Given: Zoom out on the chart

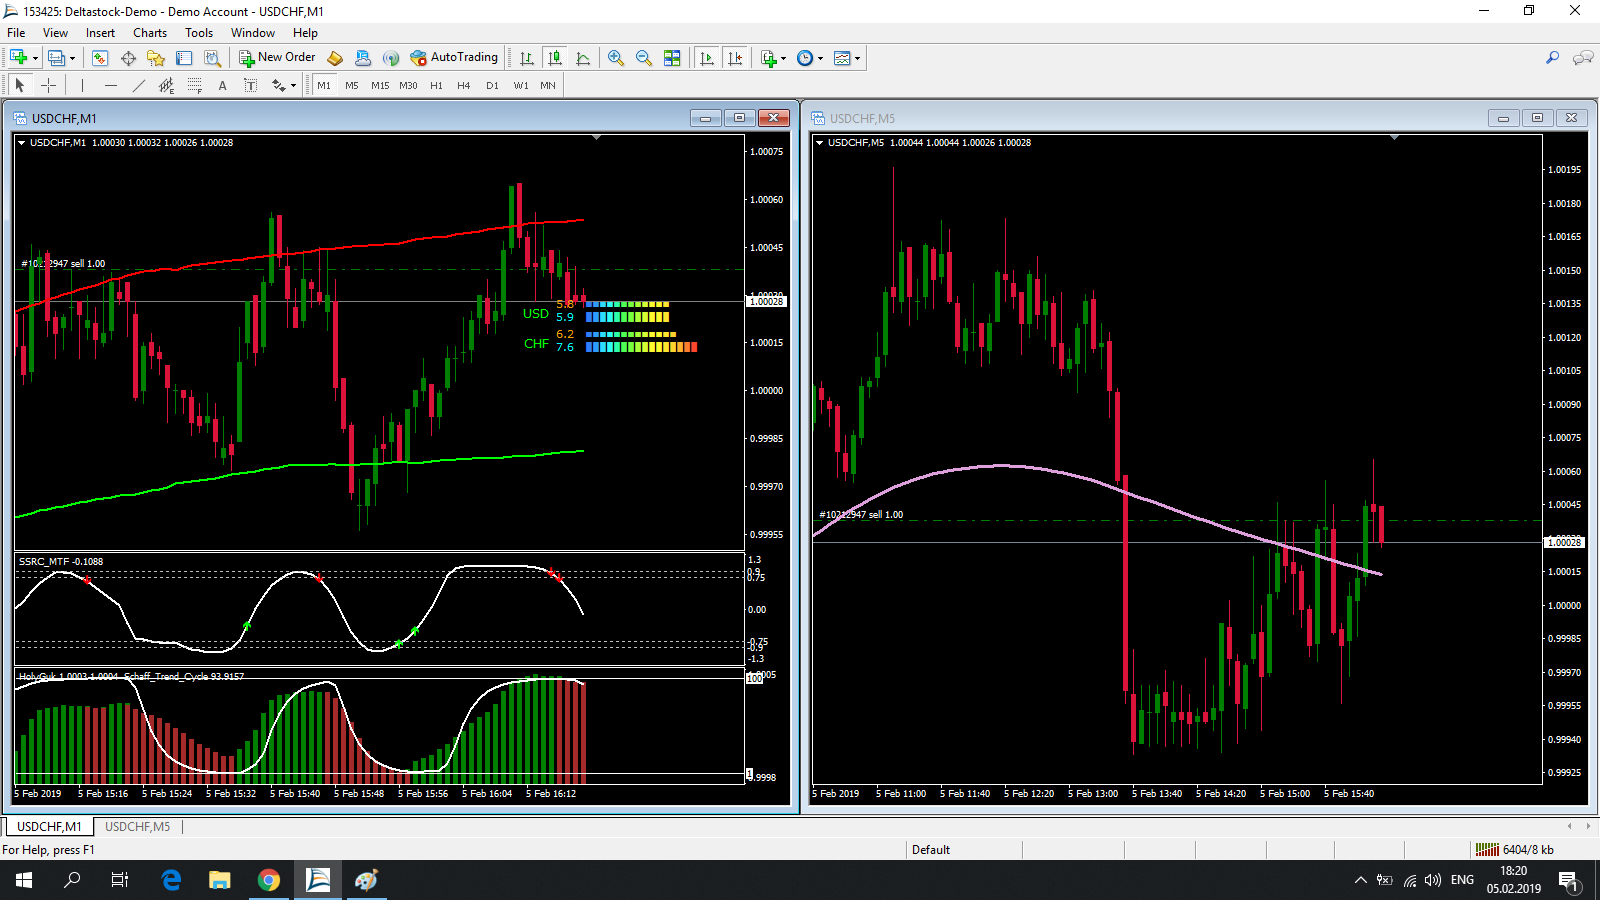Looking at the screenshot, I should click(x=644, y=58).
